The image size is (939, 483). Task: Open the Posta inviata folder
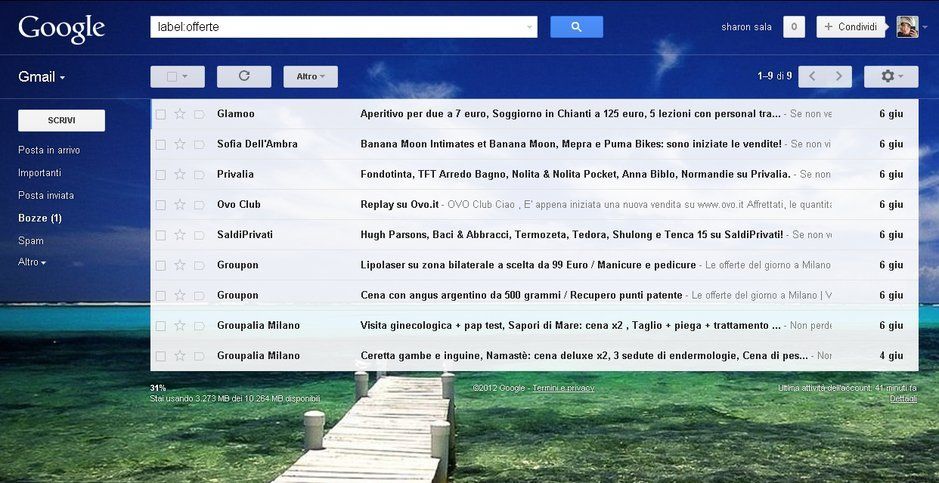point(46,196)
